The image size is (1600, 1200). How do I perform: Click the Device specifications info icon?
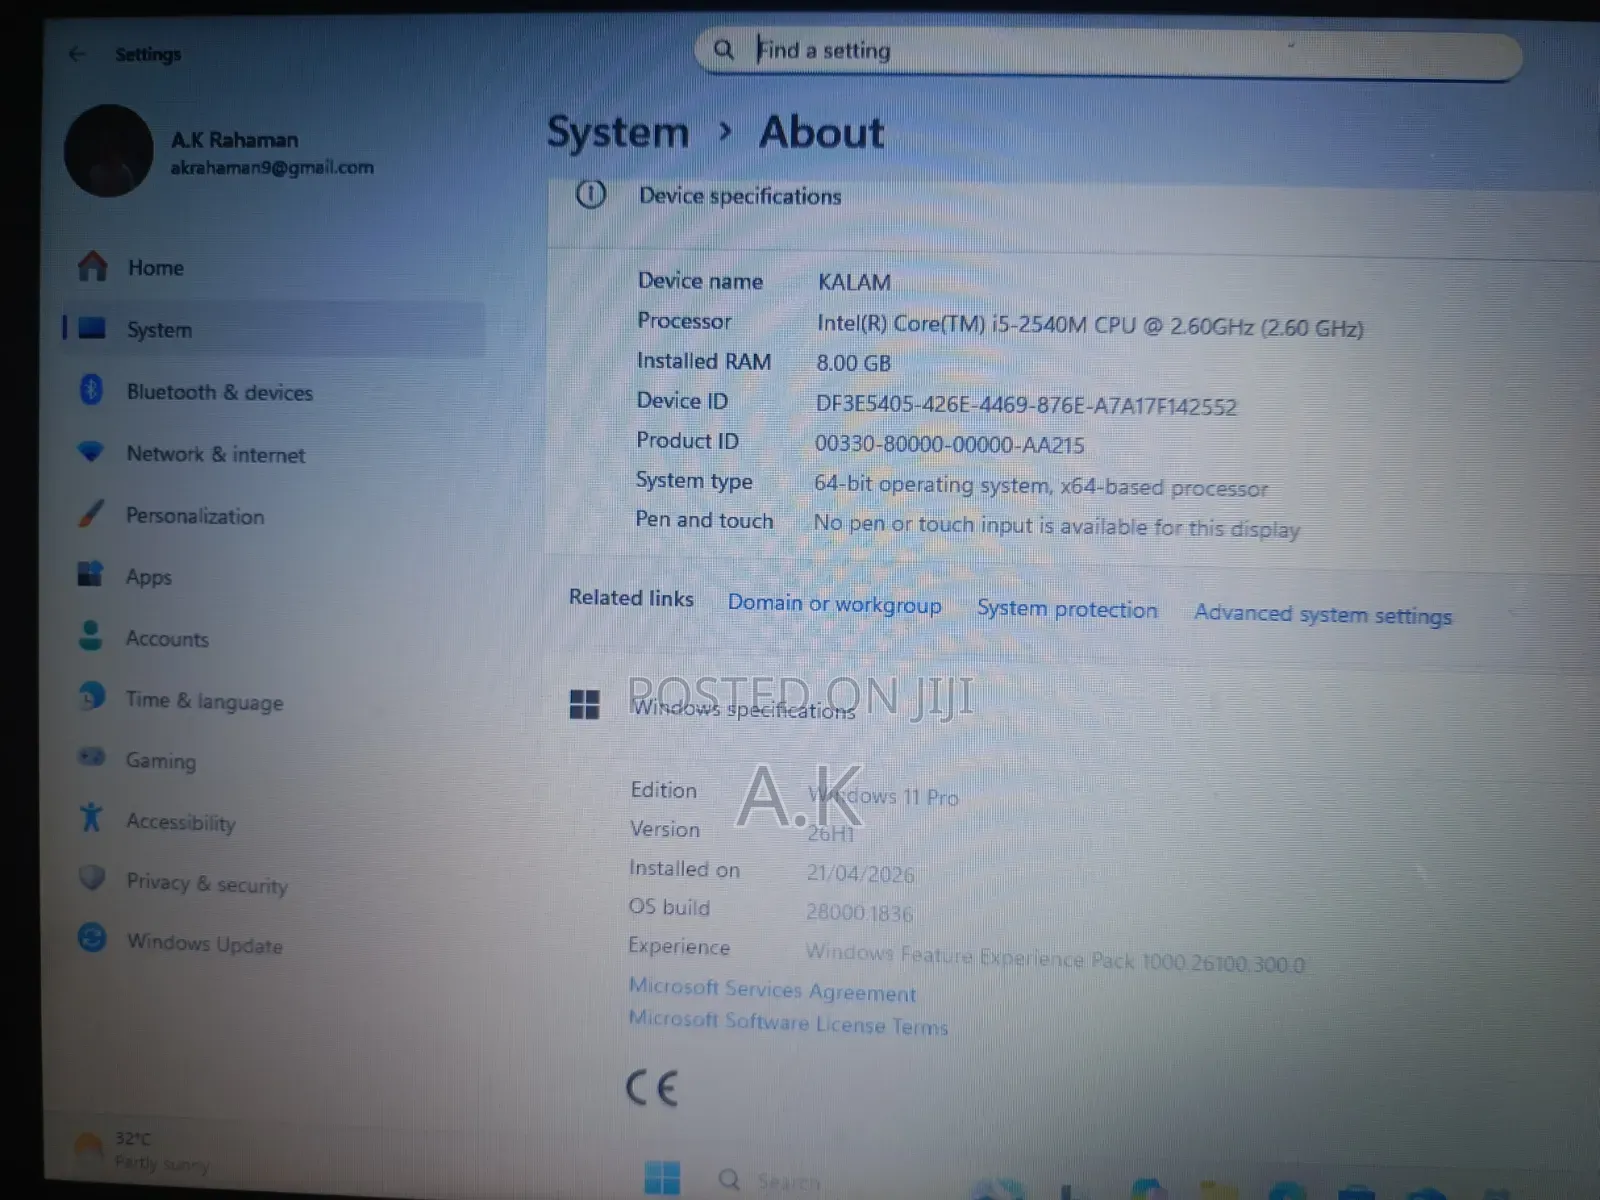pyautogui.click(x=591, y=194)
